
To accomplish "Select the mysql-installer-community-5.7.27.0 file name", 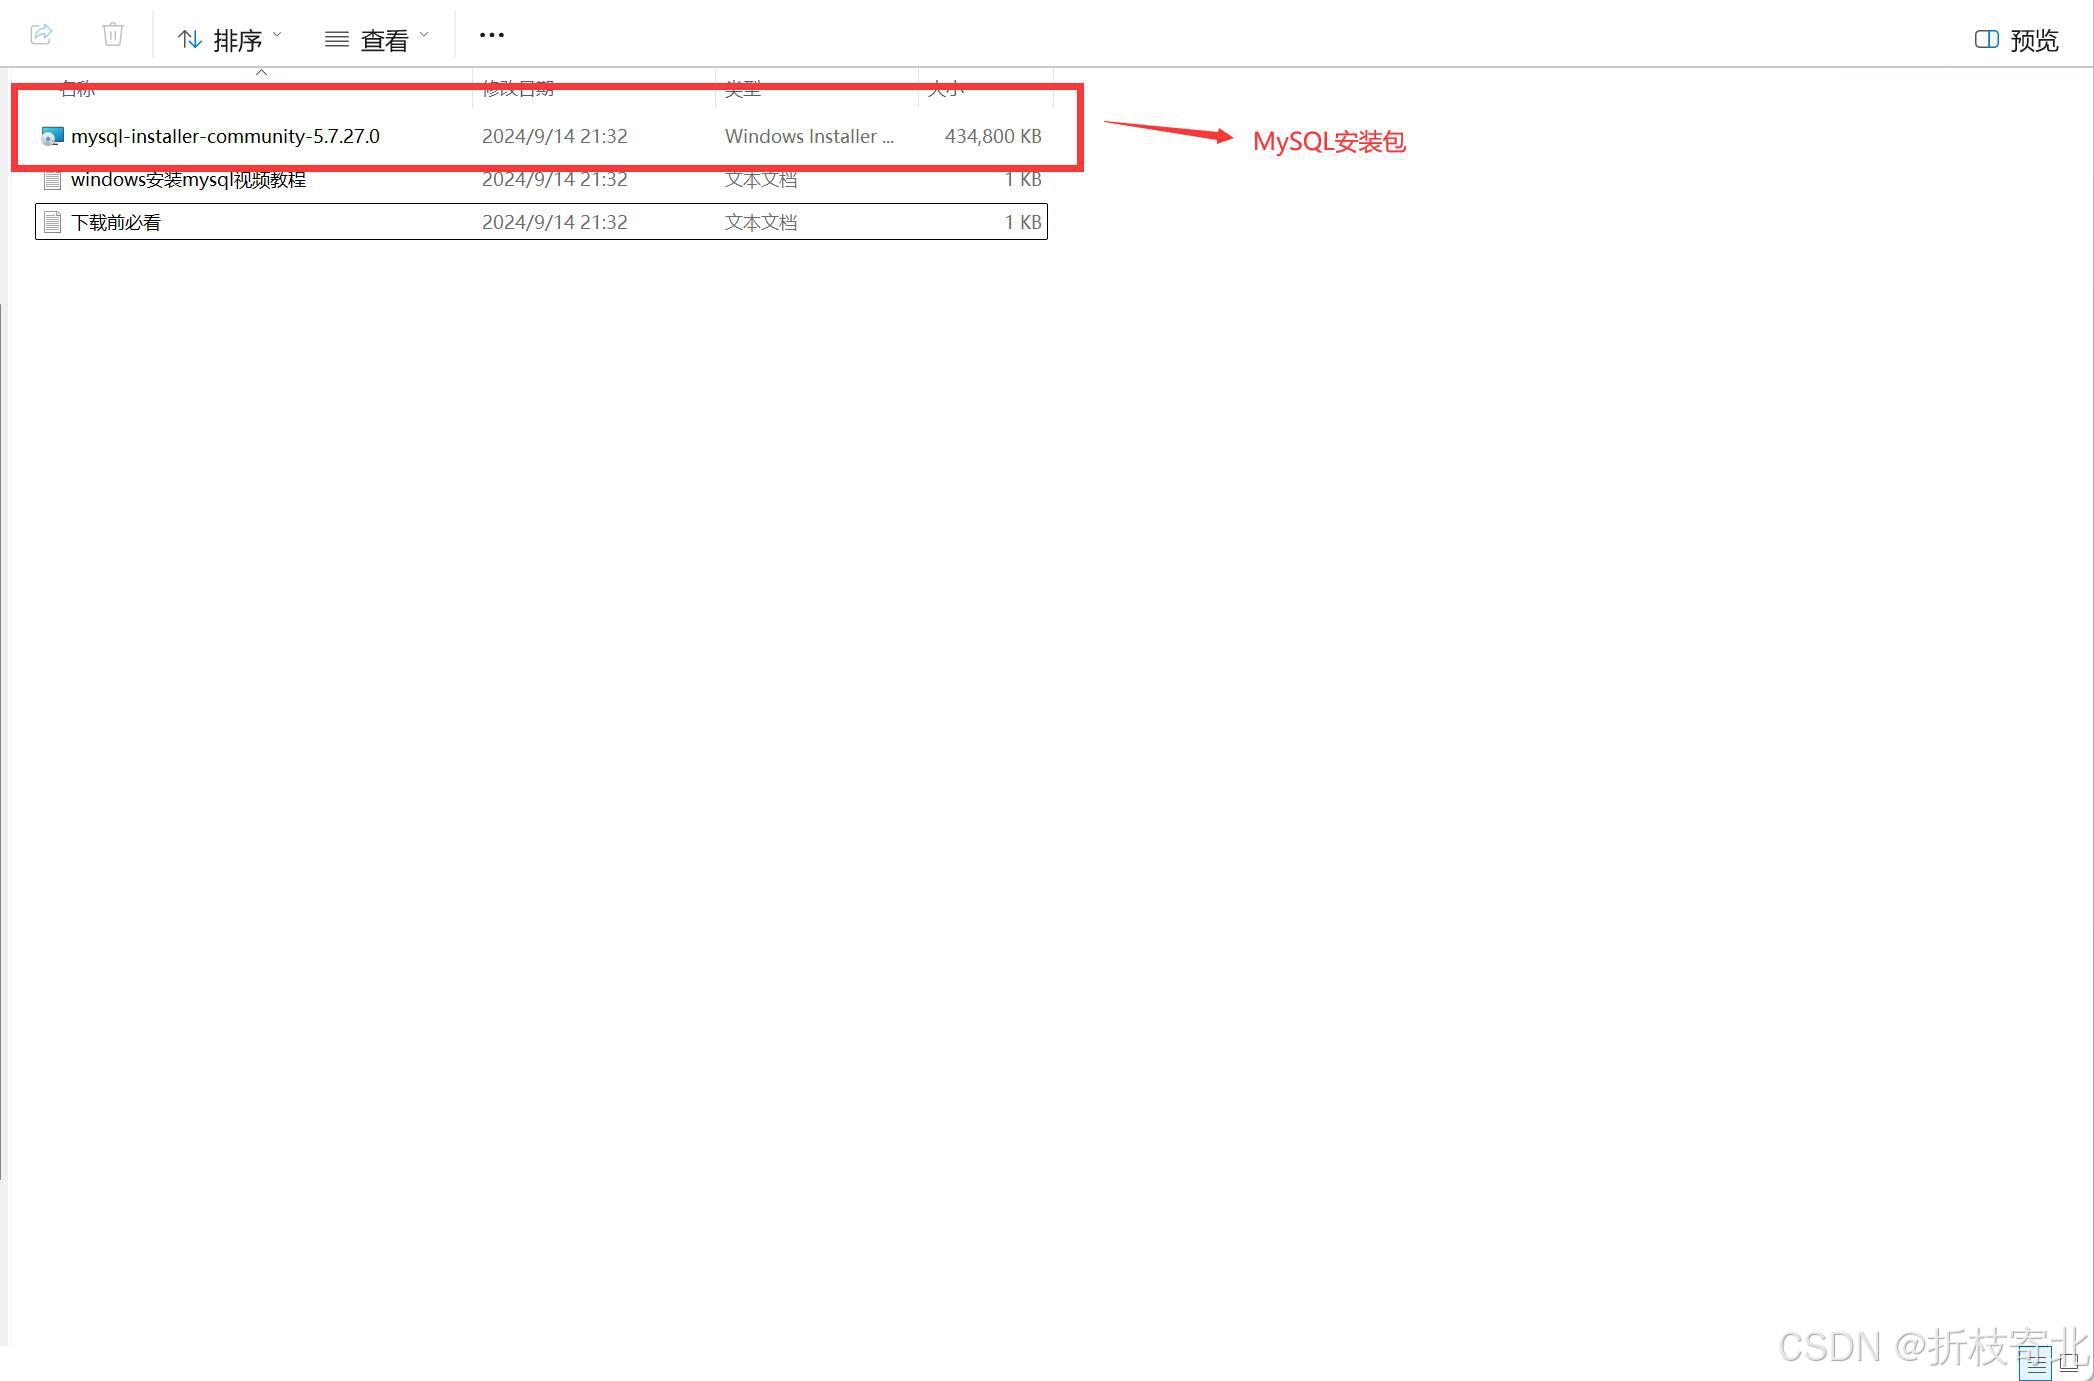I will [225, 136].
